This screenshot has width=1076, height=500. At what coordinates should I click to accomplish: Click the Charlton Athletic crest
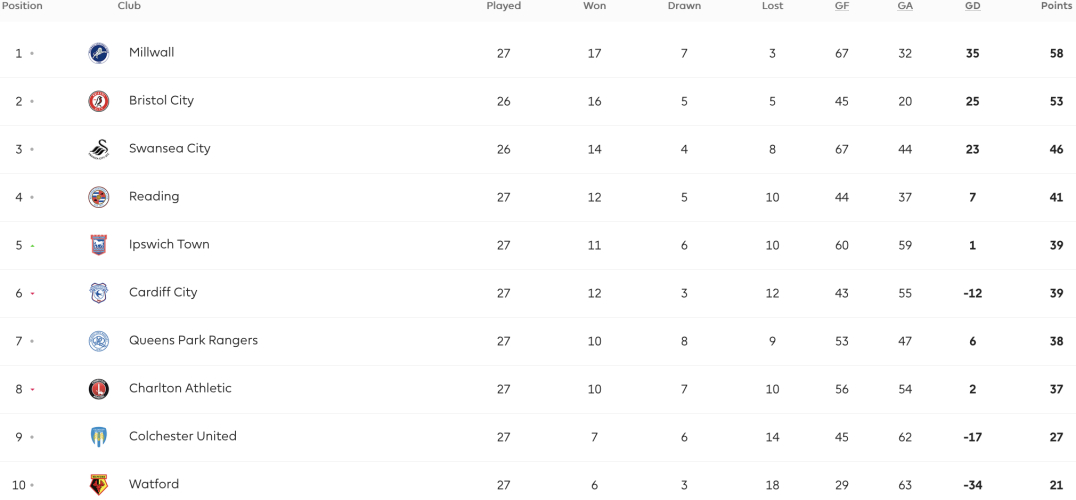pyautogui.click(x=99, y=389)
